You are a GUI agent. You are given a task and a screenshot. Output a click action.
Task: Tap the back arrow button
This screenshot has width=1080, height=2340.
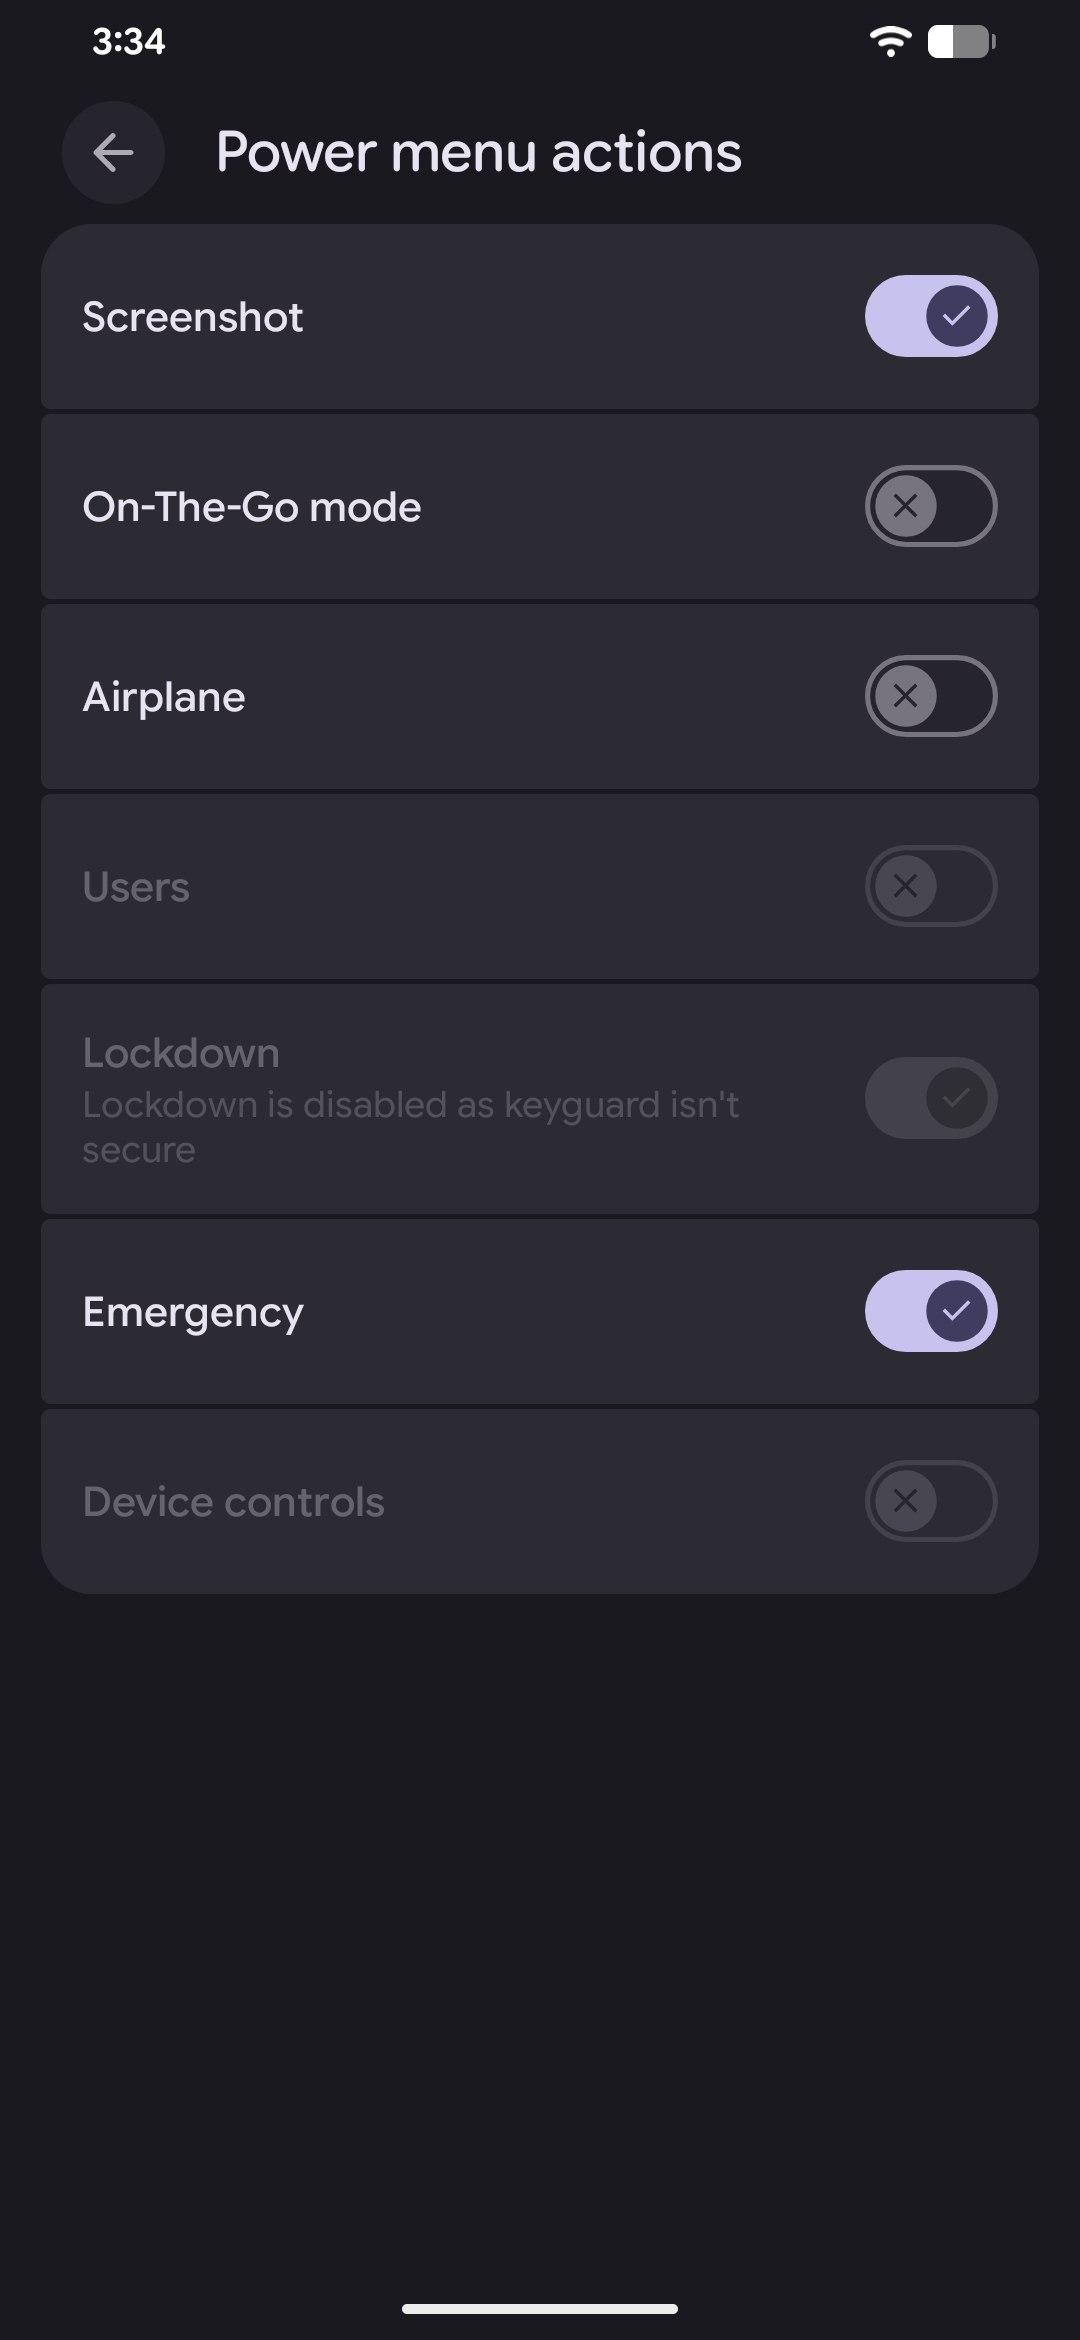(113, 153)
